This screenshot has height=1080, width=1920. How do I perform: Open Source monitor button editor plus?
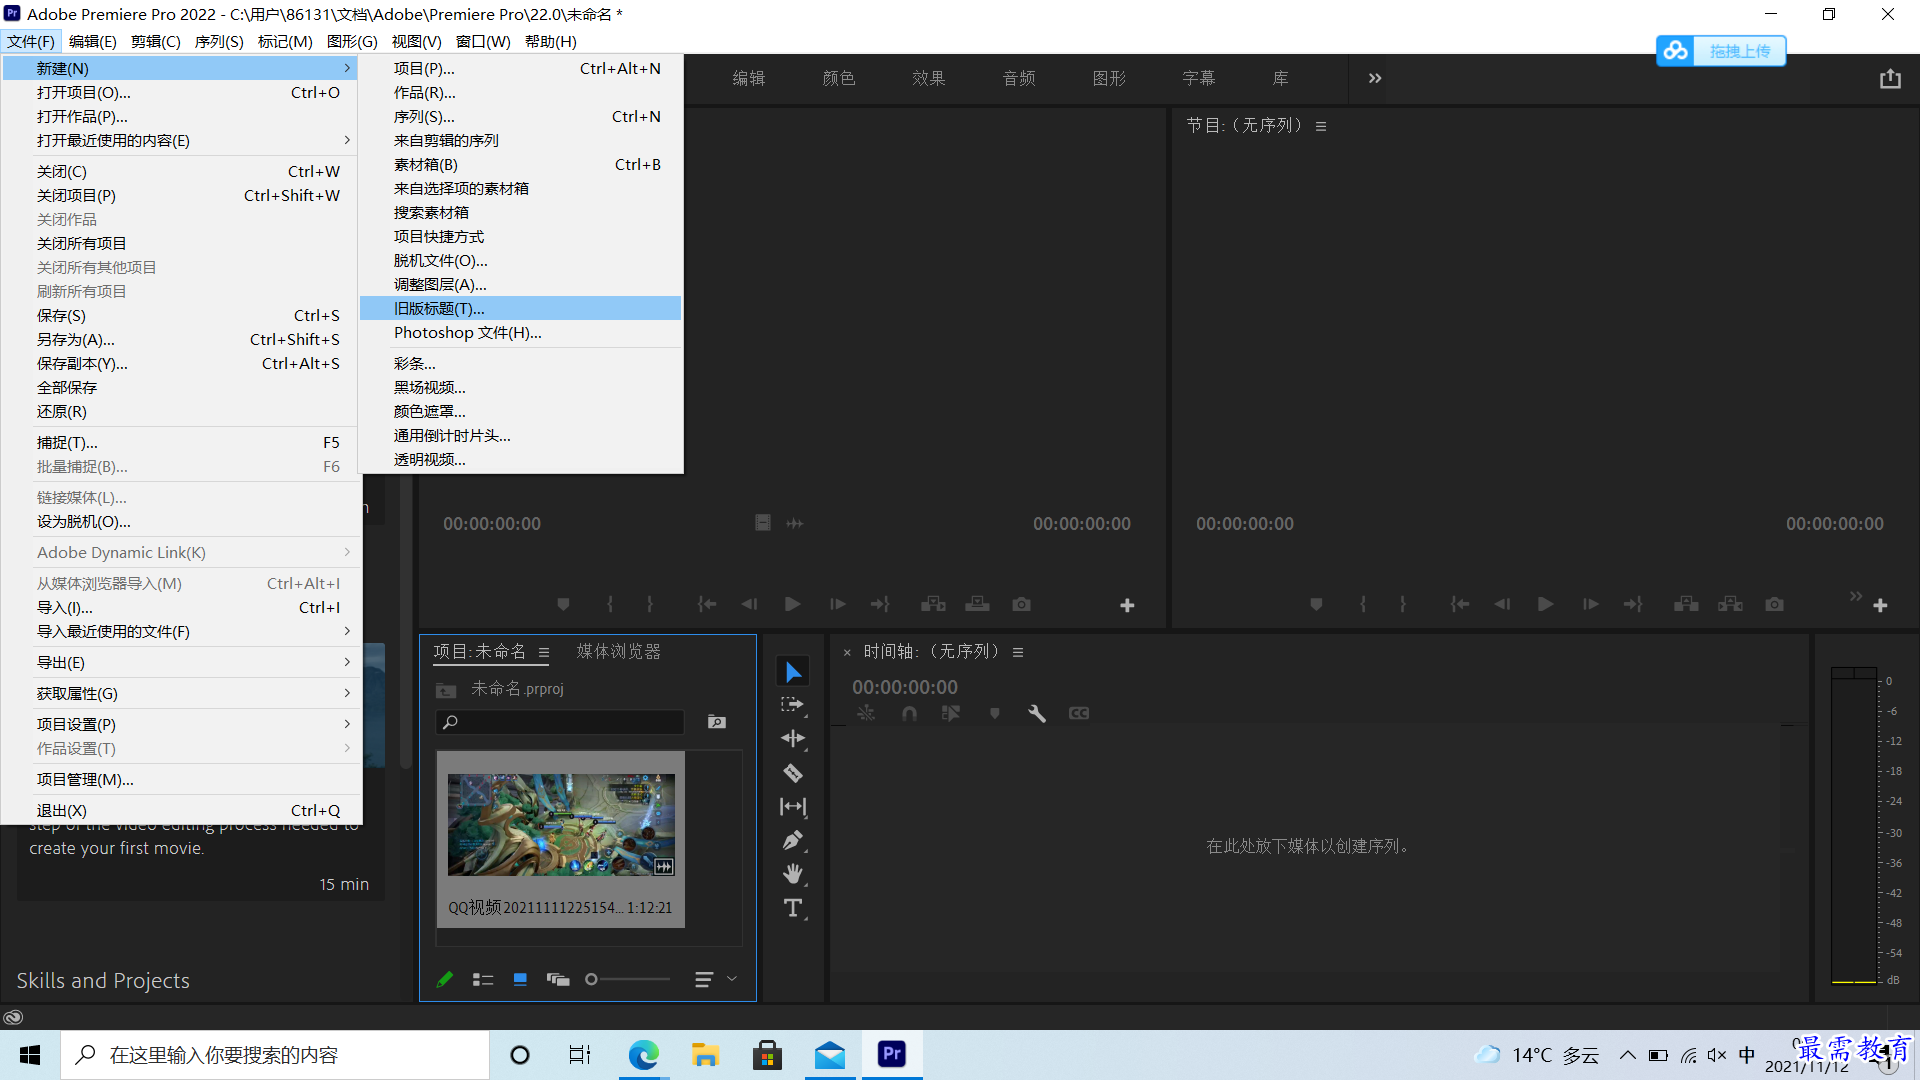[1127, 606]
